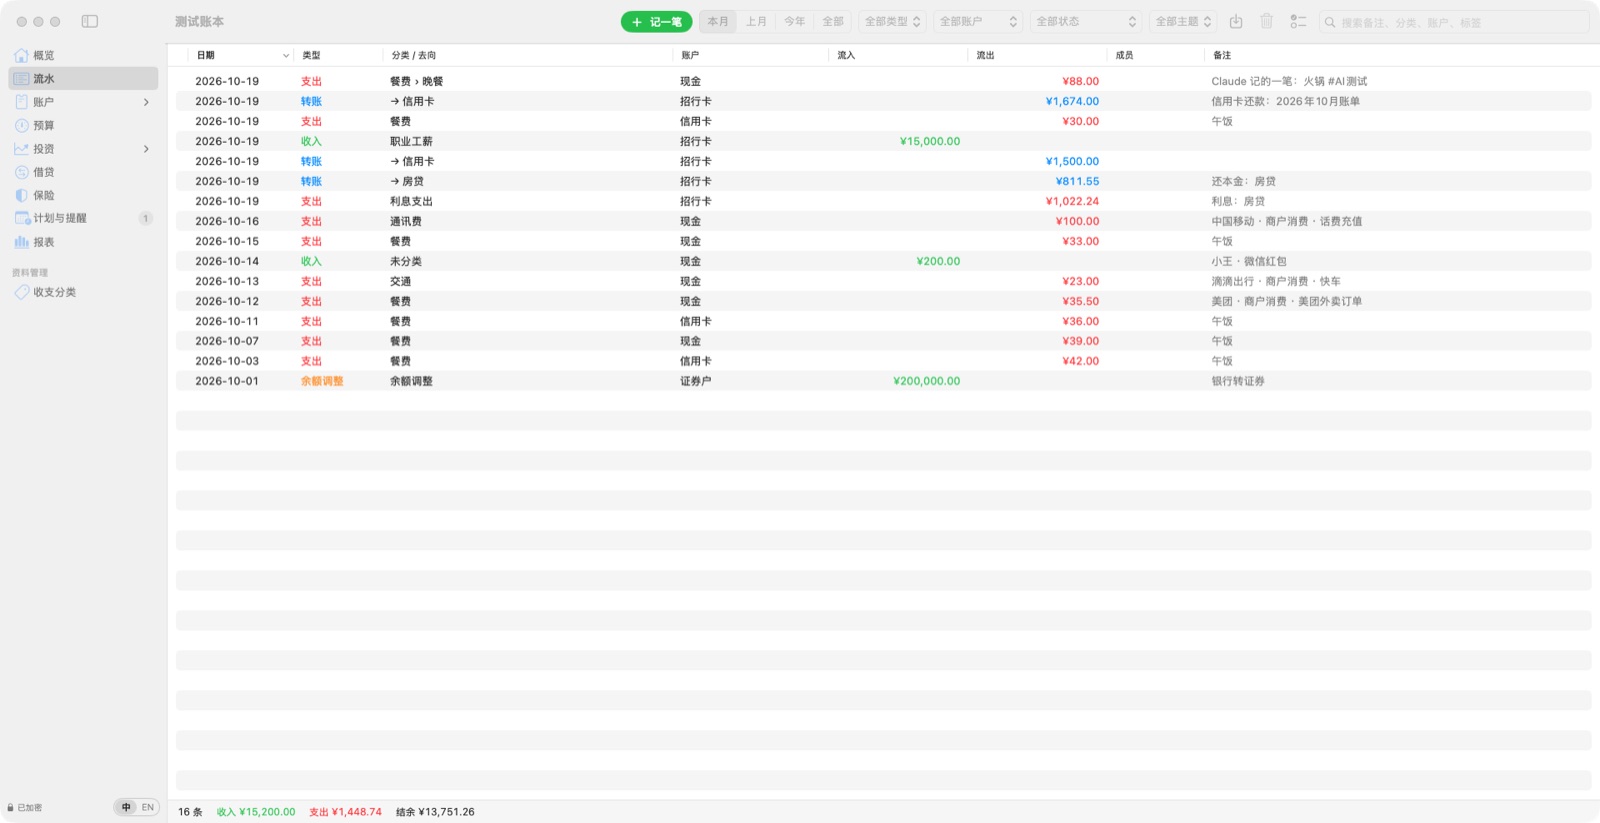1600x823 pixels.
Task: Select the 本月 period tab
Action: [718, 21]
